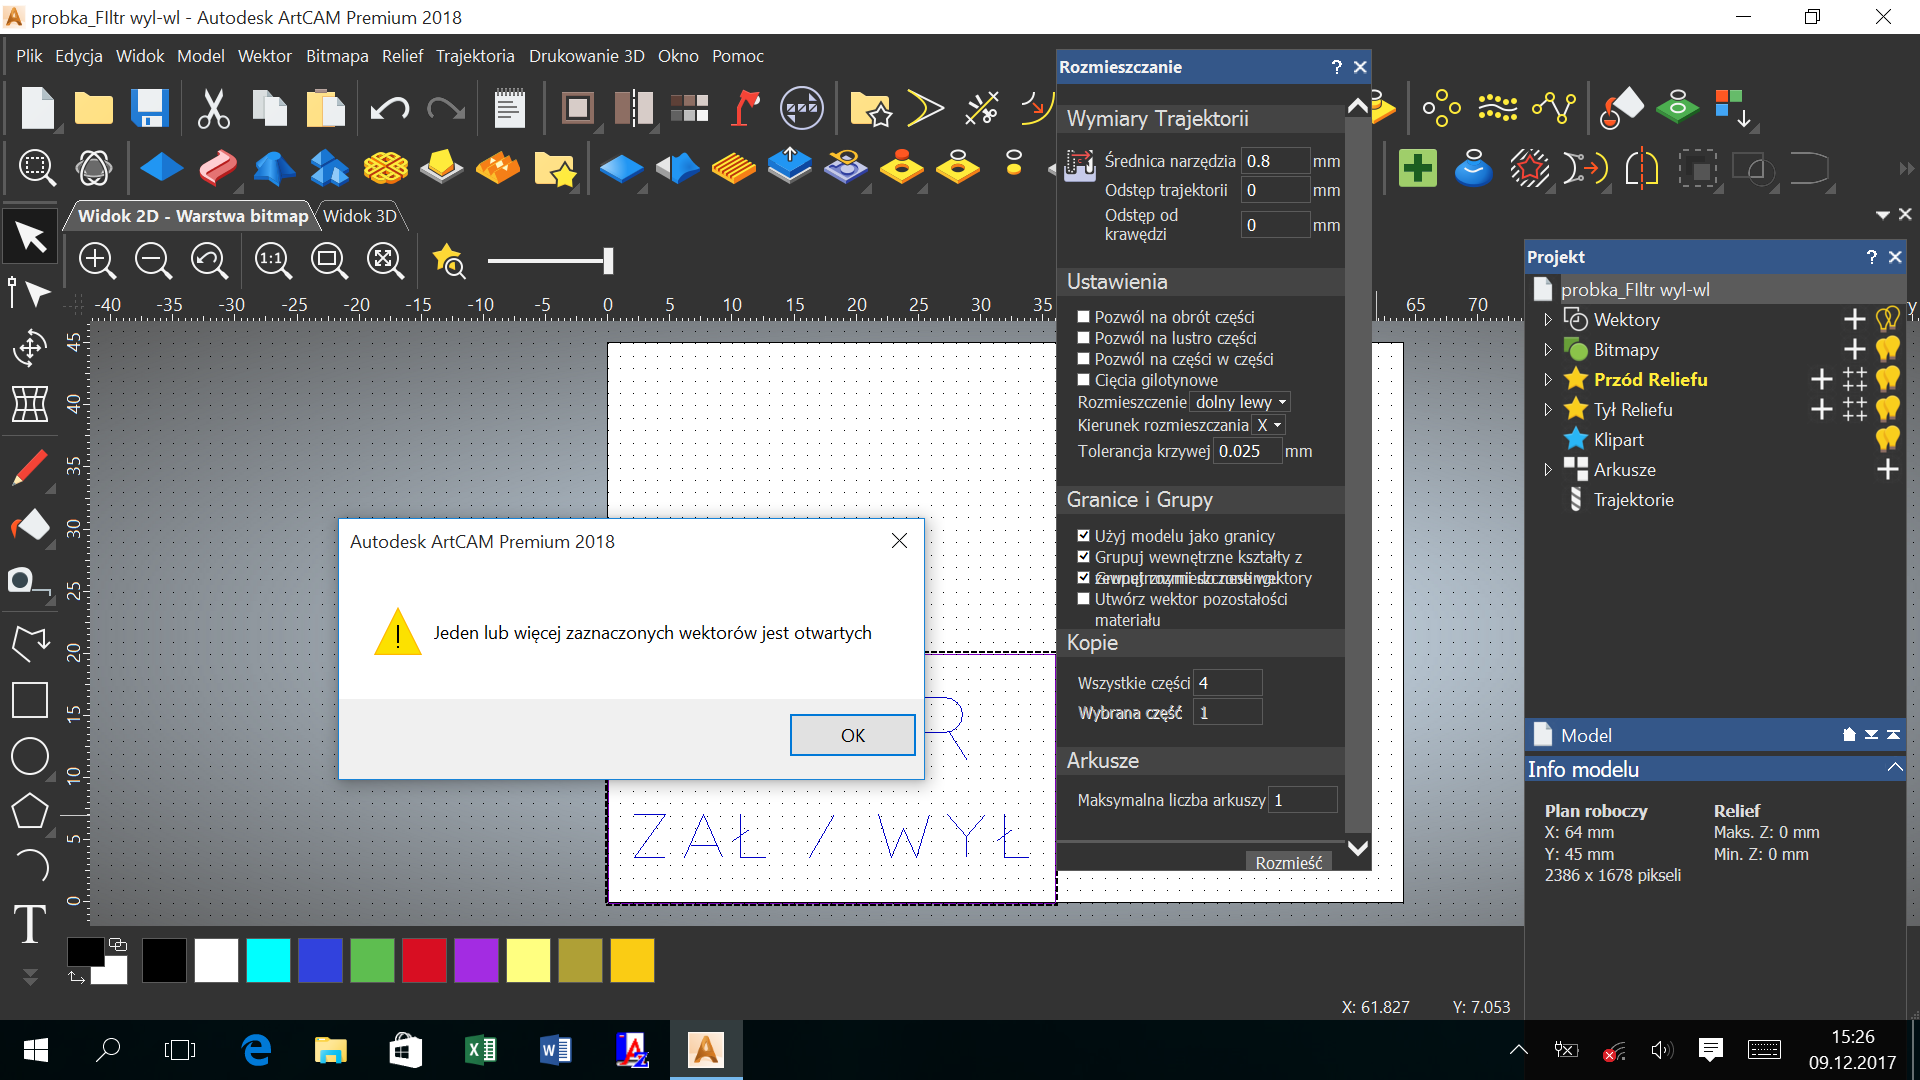
Task: Enable Pozwól na lustro części checkbox
Action: (1083, 338)
